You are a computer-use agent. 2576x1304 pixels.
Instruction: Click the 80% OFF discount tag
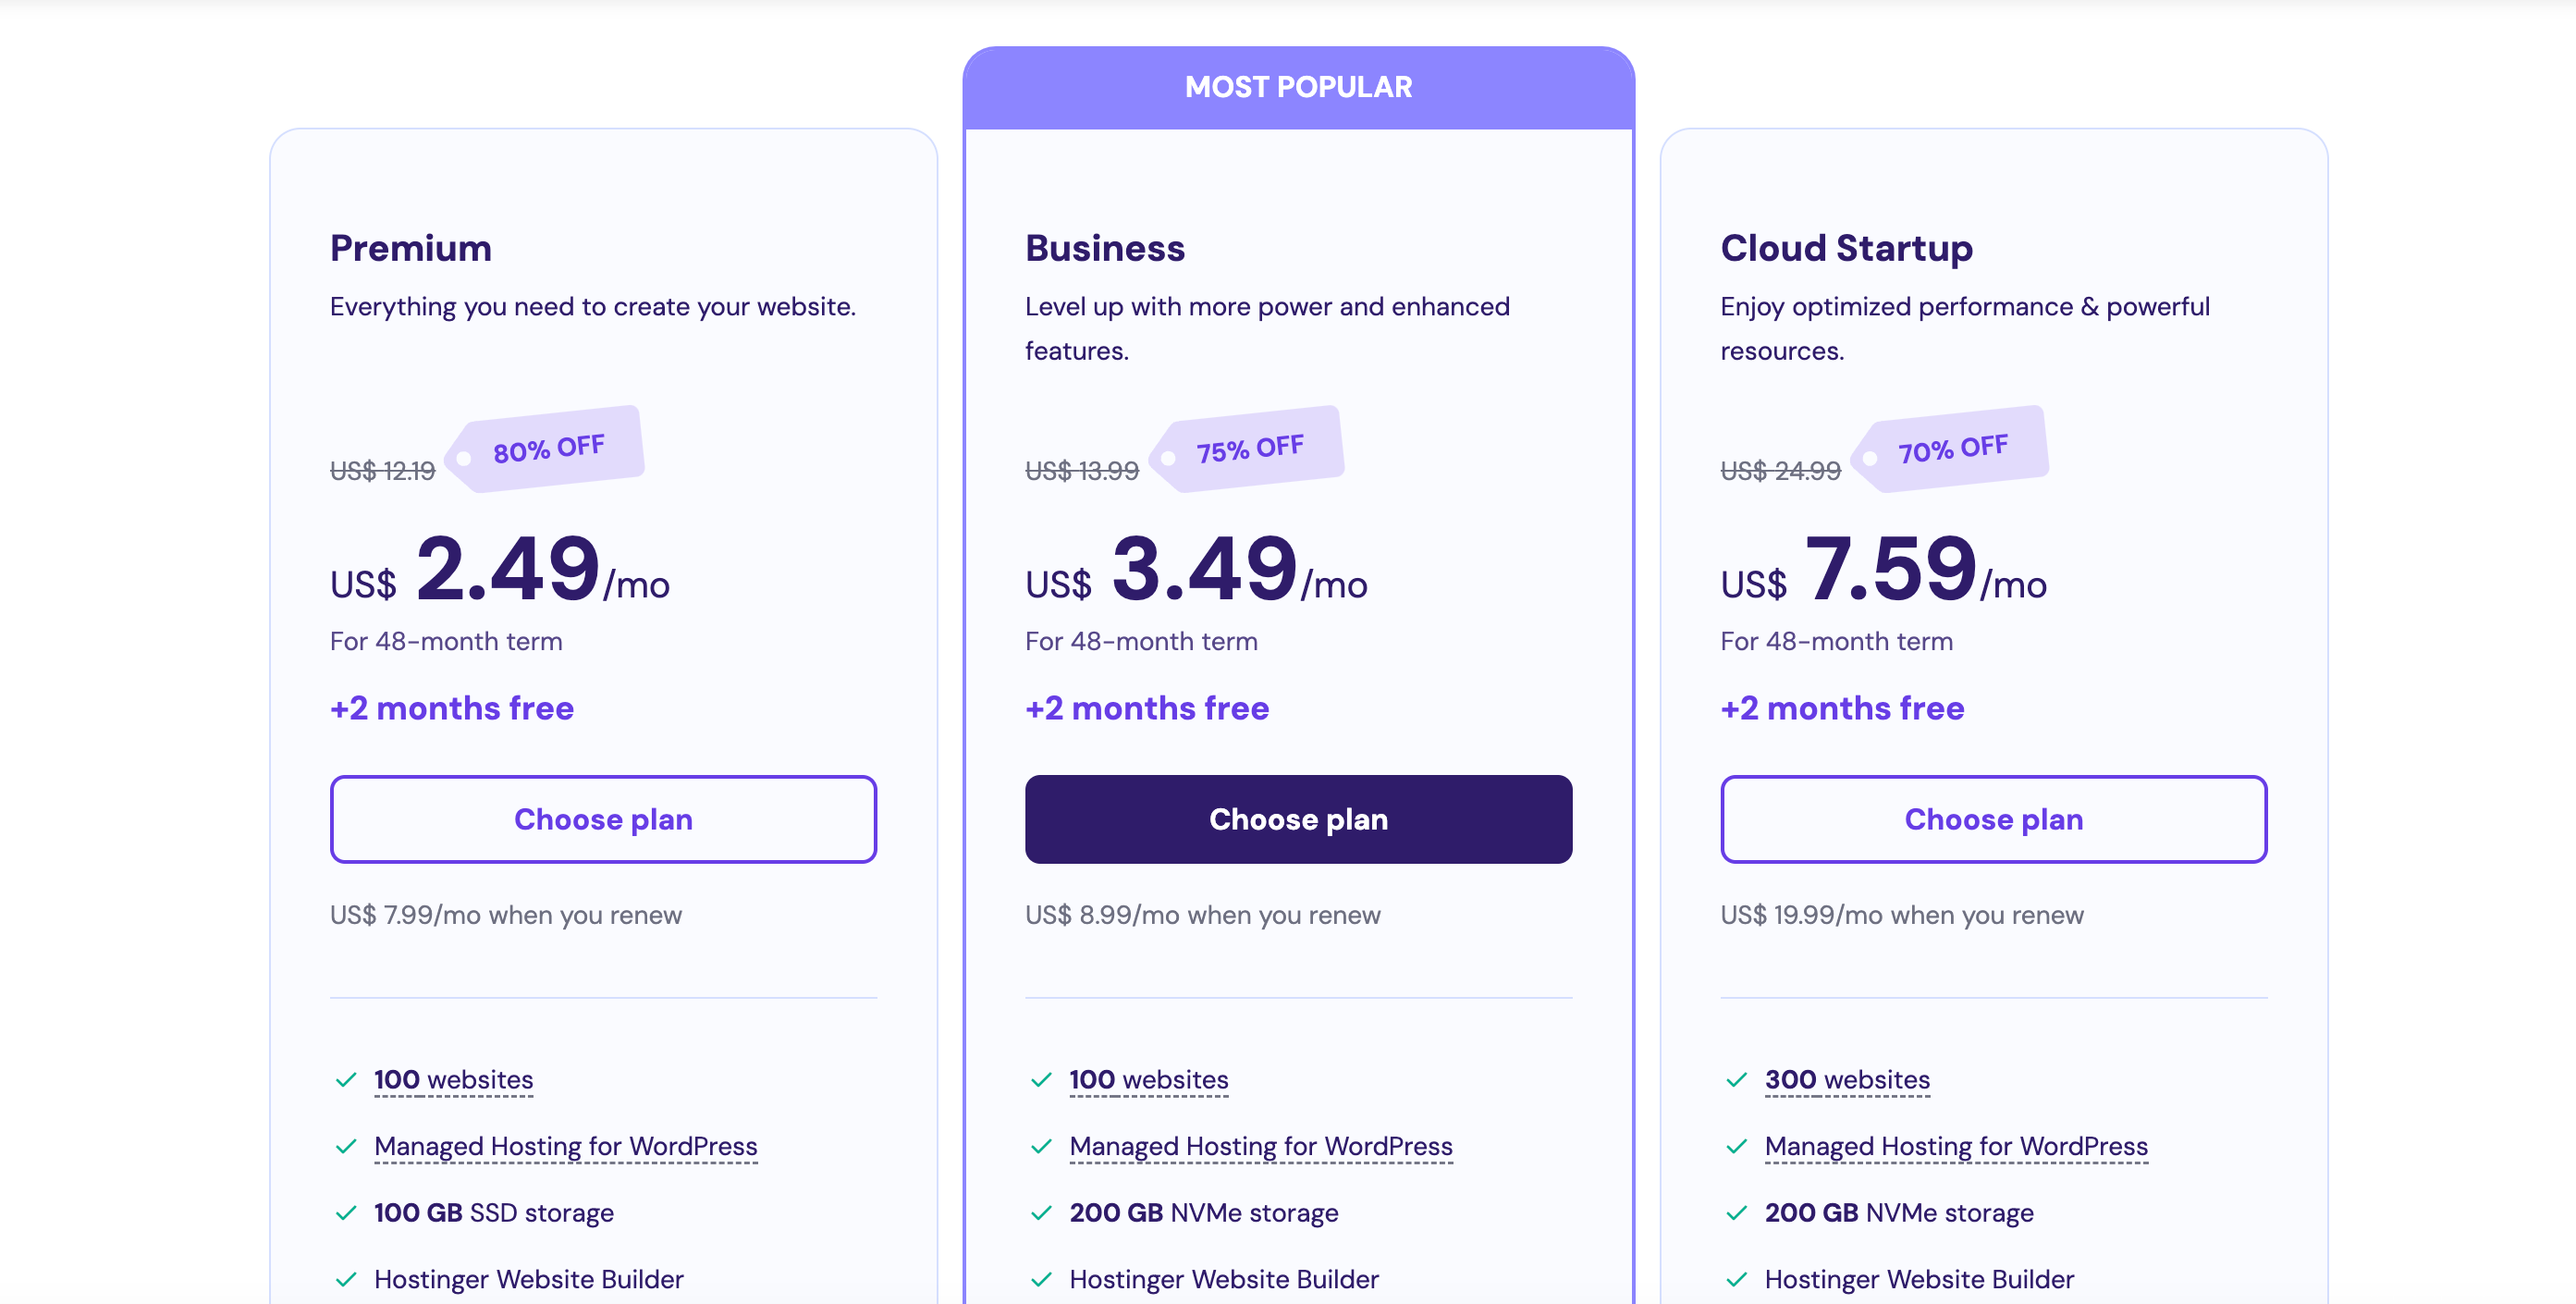547,448
